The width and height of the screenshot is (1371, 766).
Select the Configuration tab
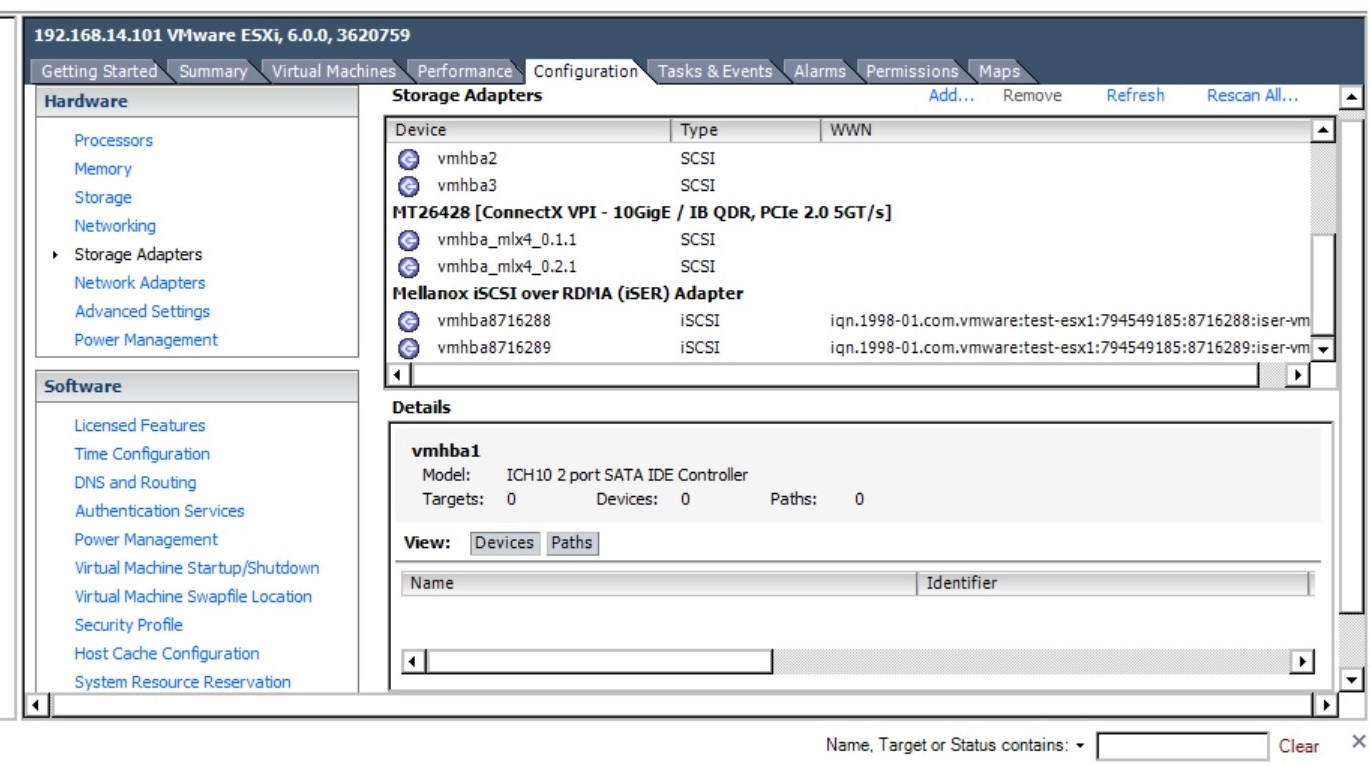(x=585, y=71)
